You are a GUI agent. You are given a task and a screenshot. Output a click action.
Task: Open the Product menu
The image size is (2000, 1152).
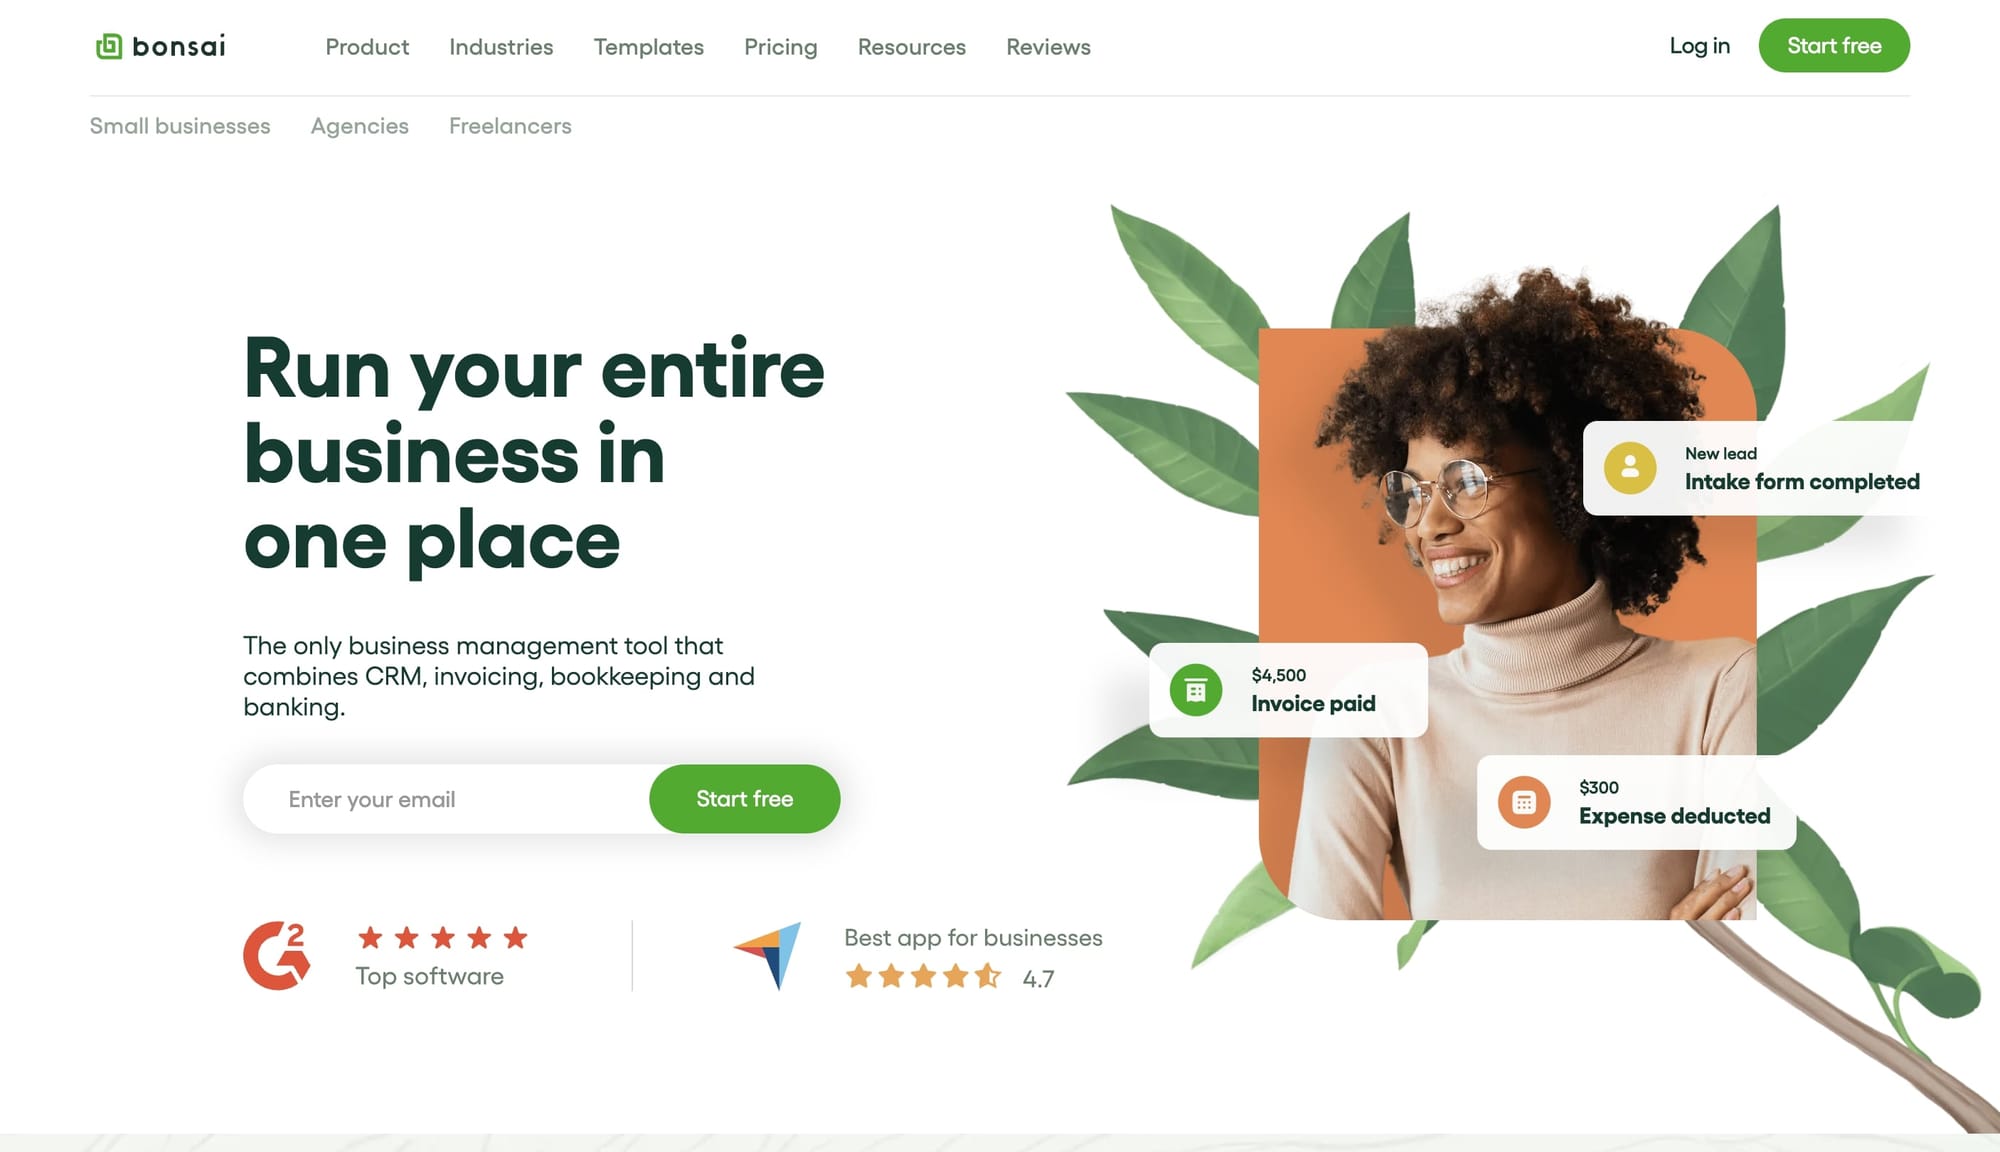(x=367, y=47)
